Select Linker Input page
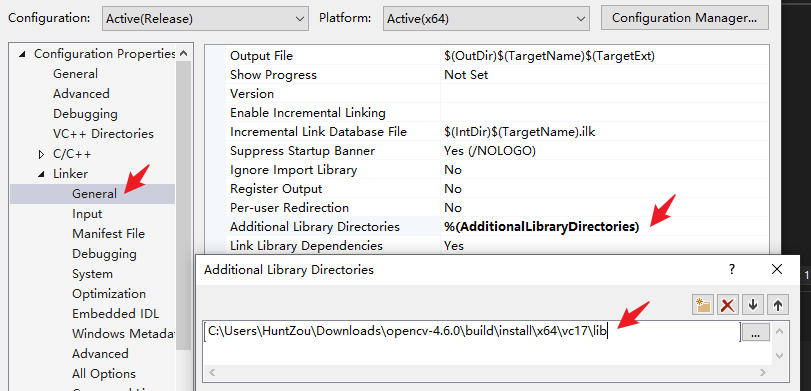The image size is (811, 391). click(87, 214)
